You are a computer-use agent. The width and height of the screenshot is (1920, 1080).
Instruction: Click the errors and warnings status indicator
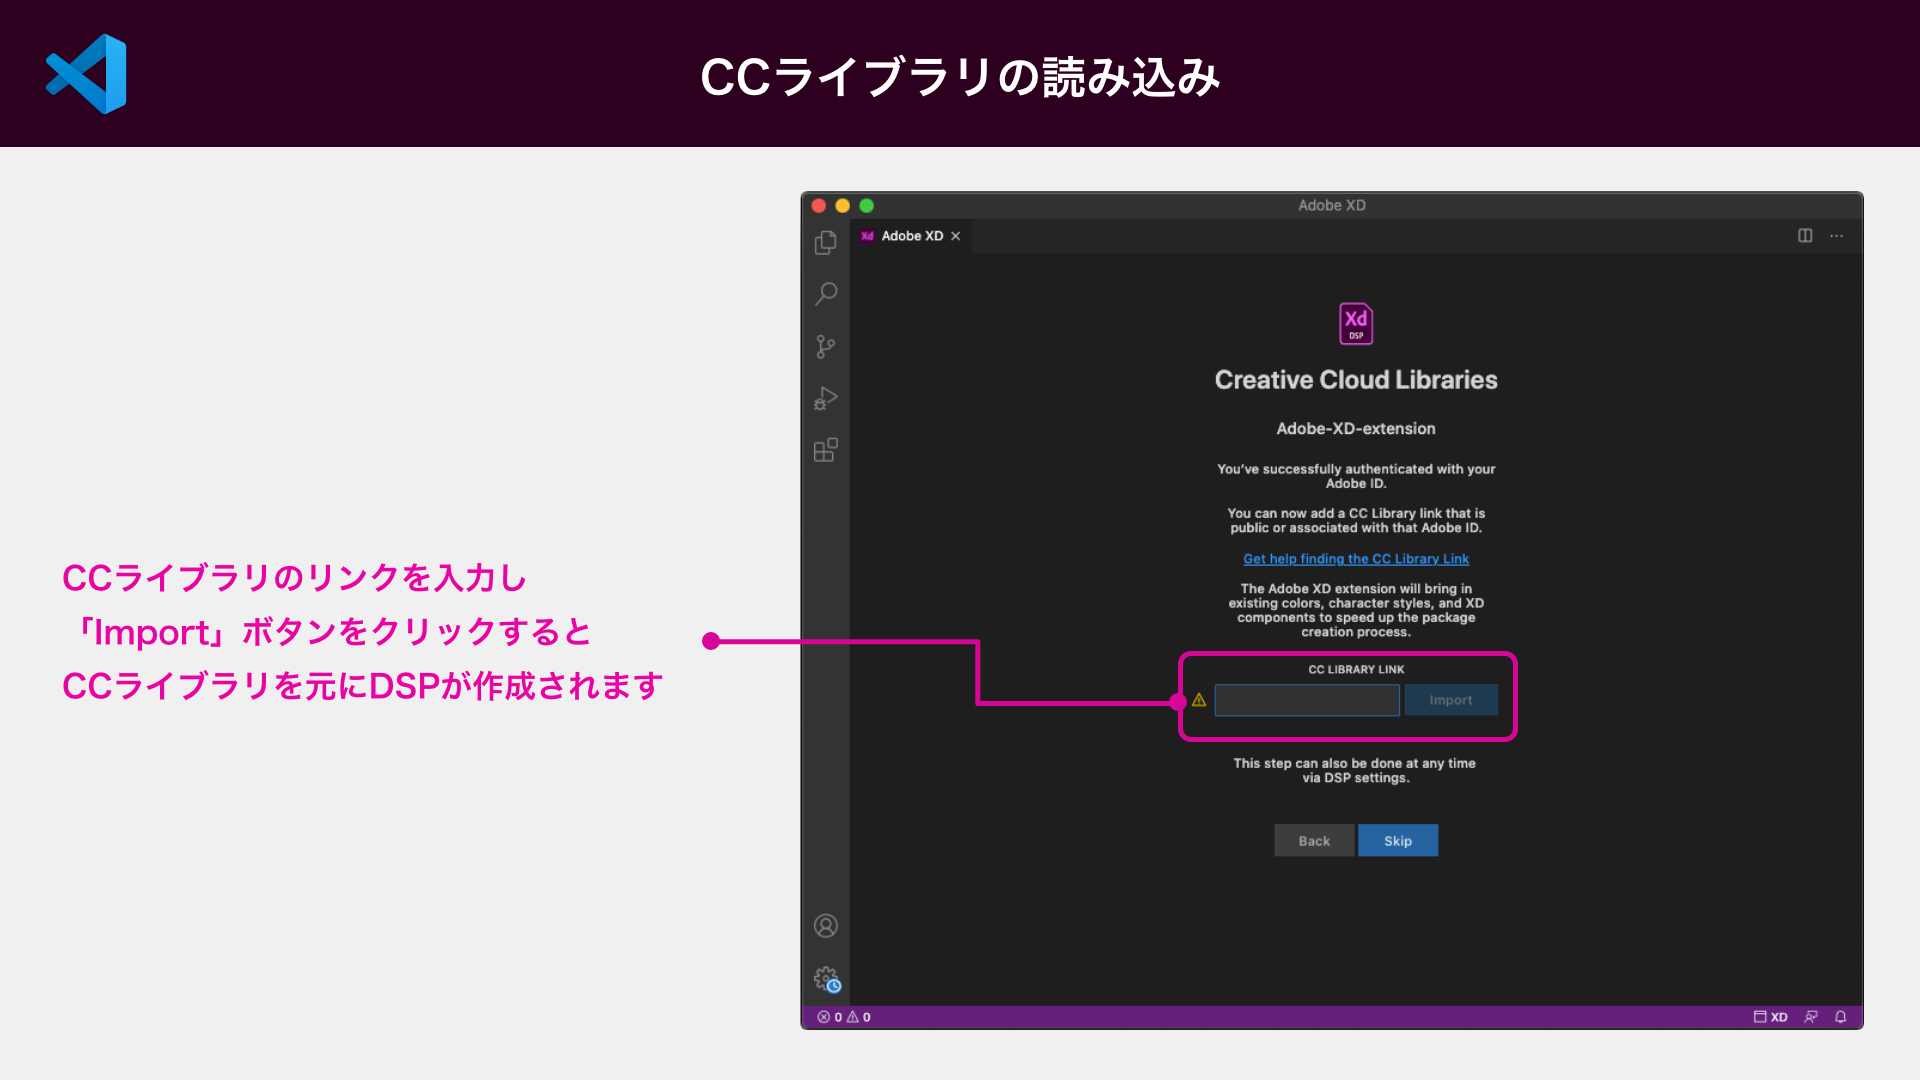point(844,1017)
